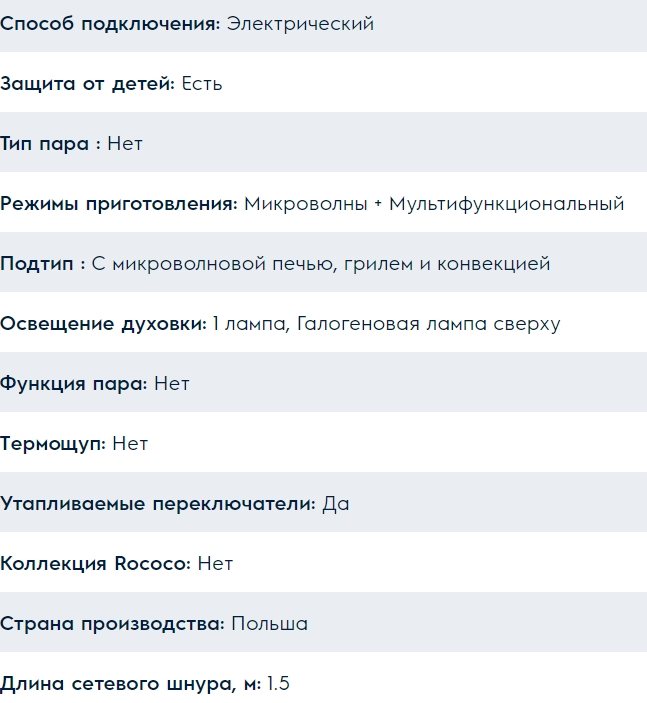Click the 'Режимы приготовления' label
Viewport: 647px width, 703px height.
click(119, 204)
